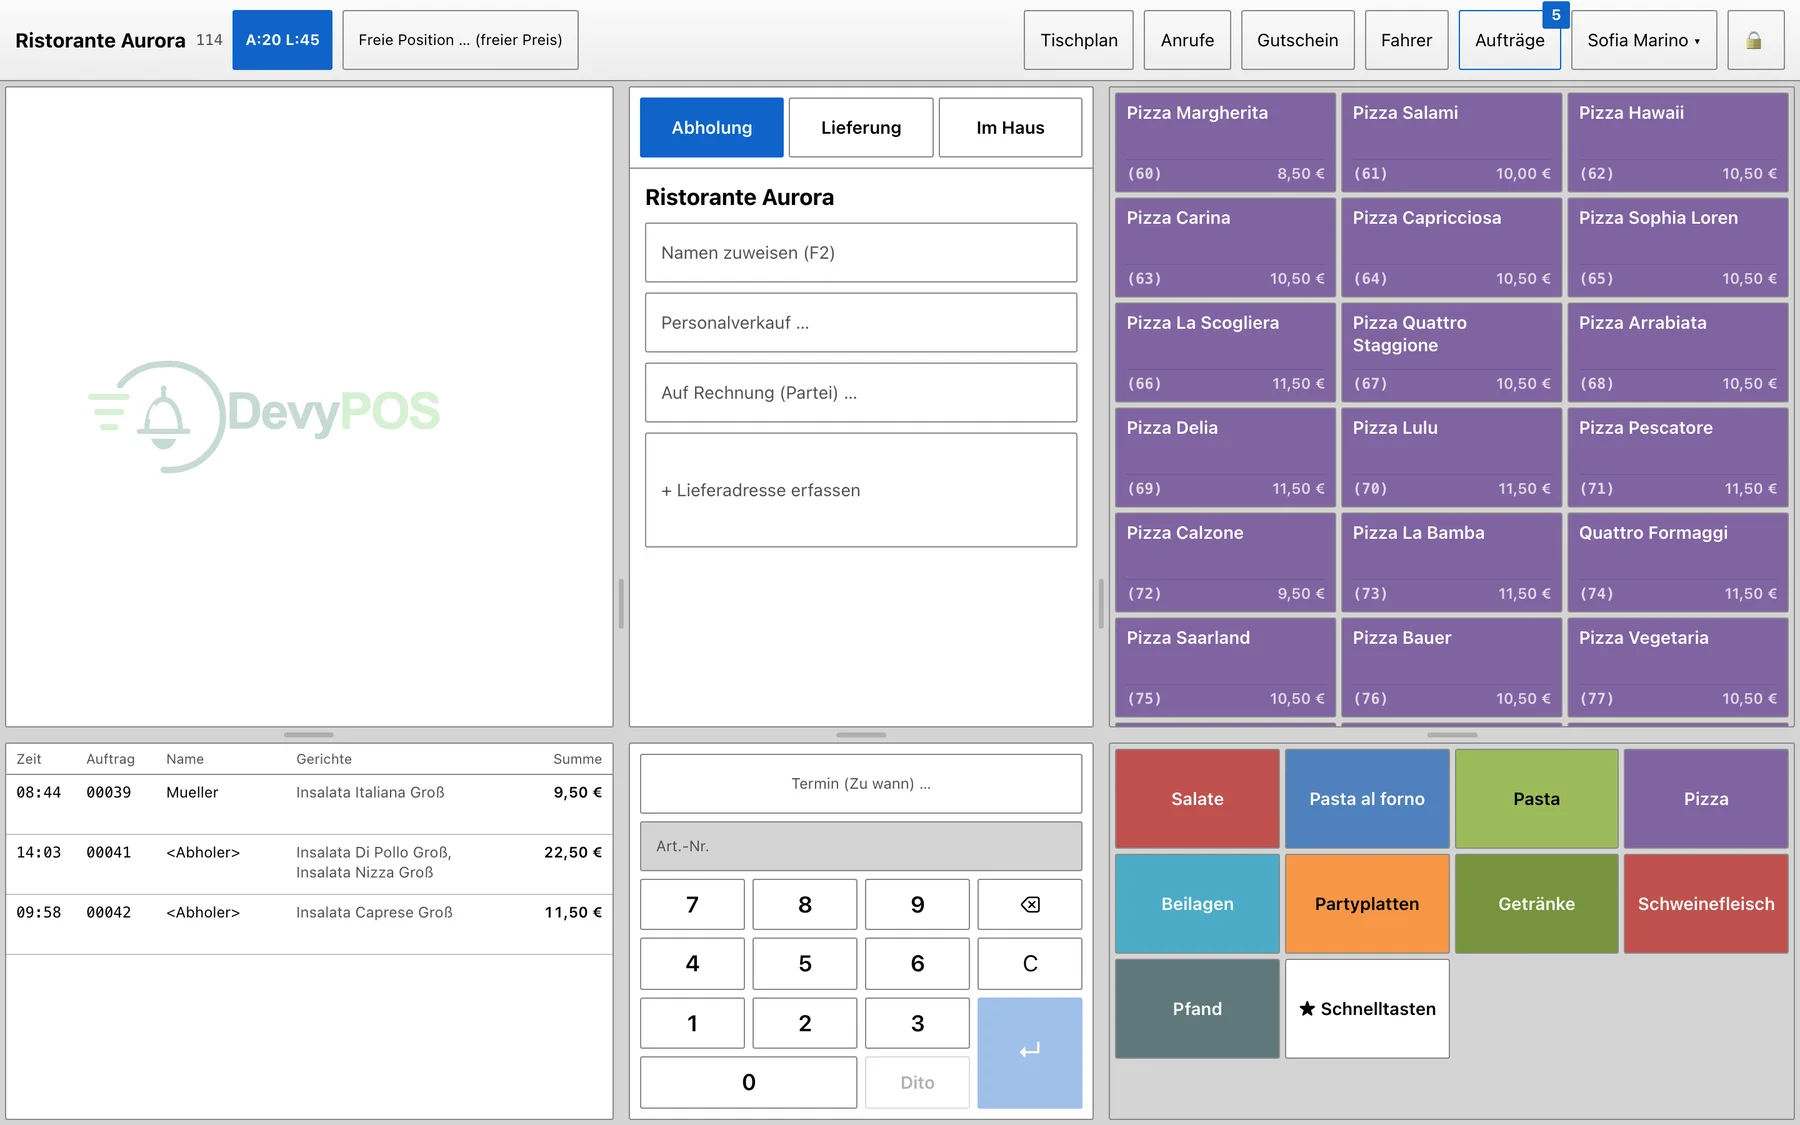Select Auf Rechnung (Partei) option
1800x1125 pixels.
click(861, 392)
